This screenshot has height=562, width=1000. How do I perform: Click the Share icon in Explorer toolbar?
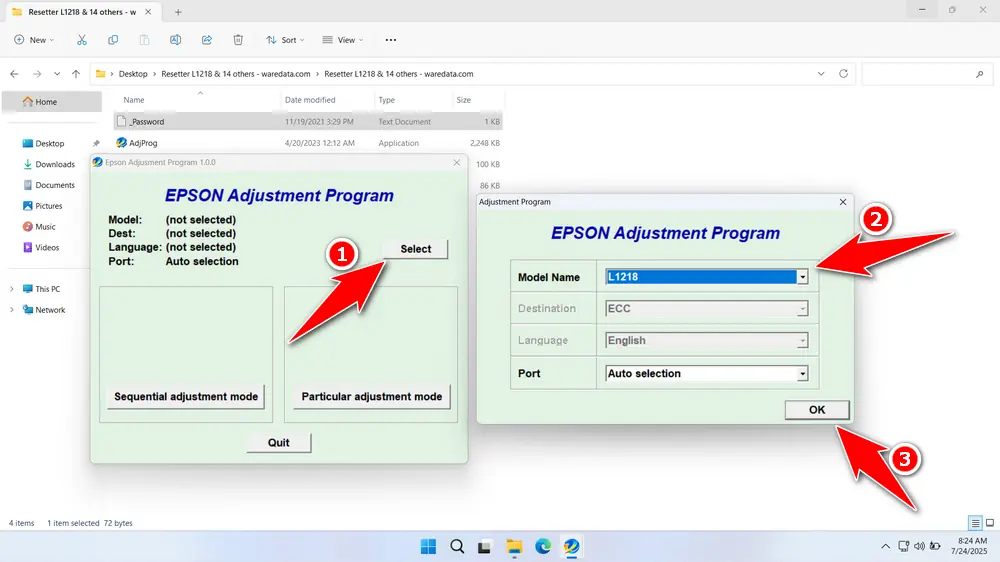coord(207,40)
